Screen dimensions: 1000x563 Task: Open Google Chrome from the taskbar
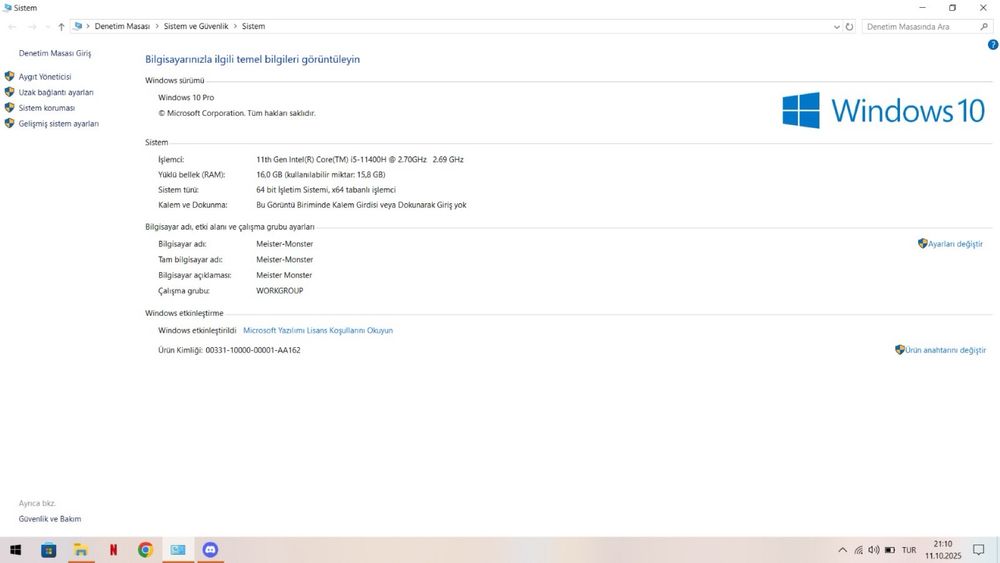pos(145,550)
